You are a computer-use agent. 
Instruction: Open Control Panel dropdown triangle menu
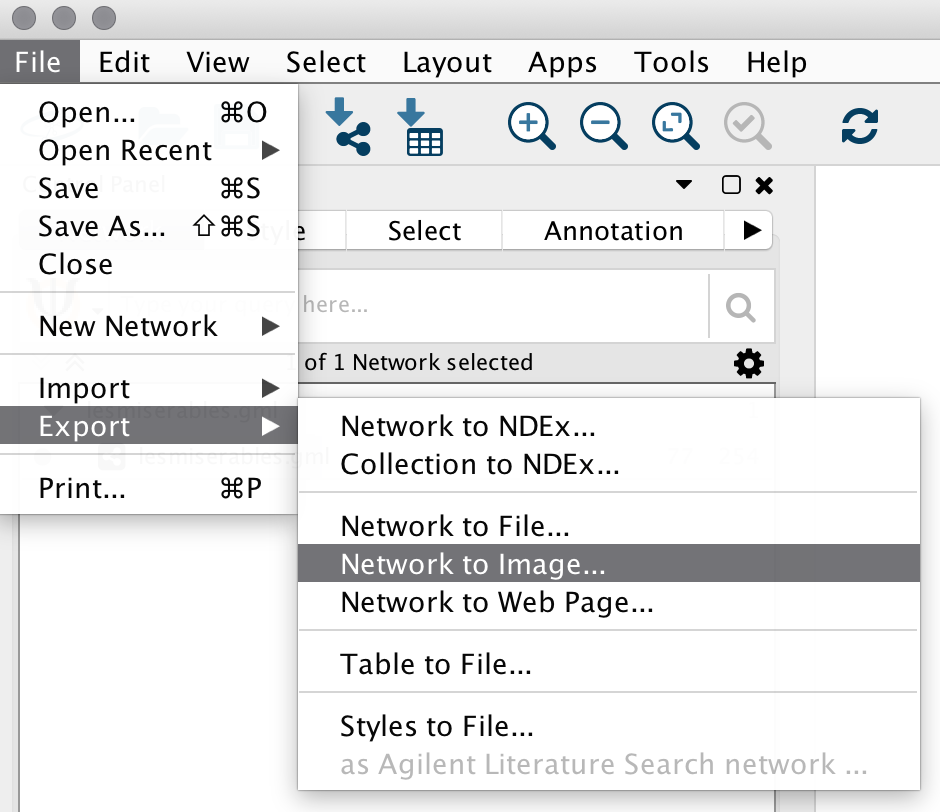[683, 184]
